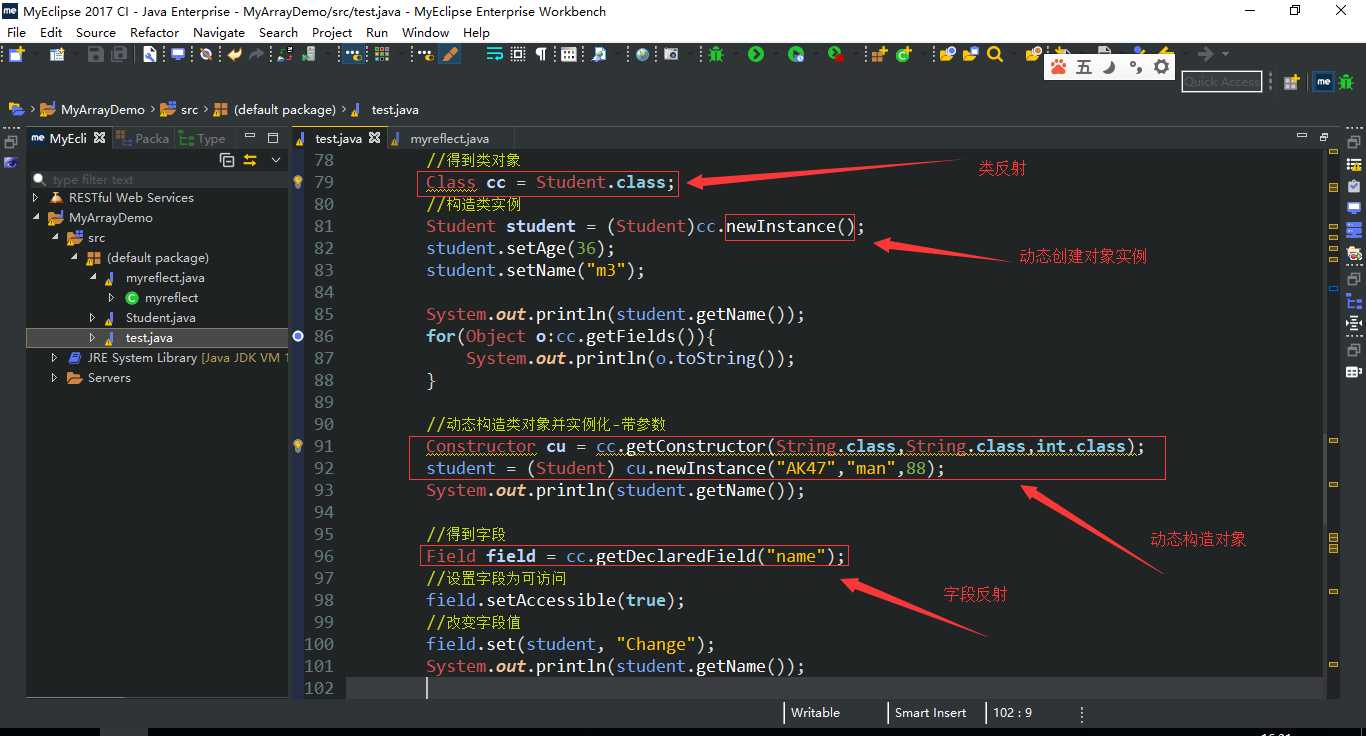This screenshot has height=736, width=1366.
Task: Open the Refactor menu
Action: pos(154,32)
